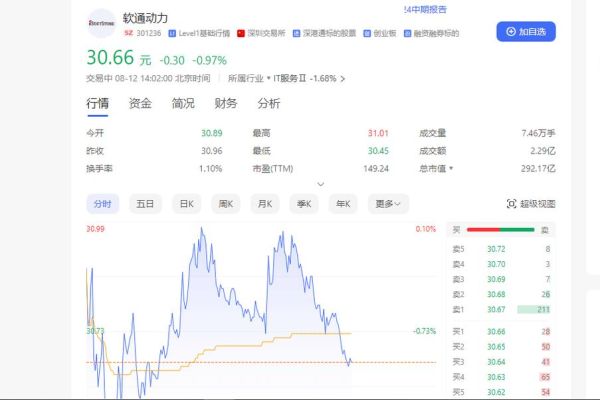Image resolution: width=600 pixels, height=400 pixels.
Task: Click the 卖5 price 30.72 row
Action: tap(501, 249)
